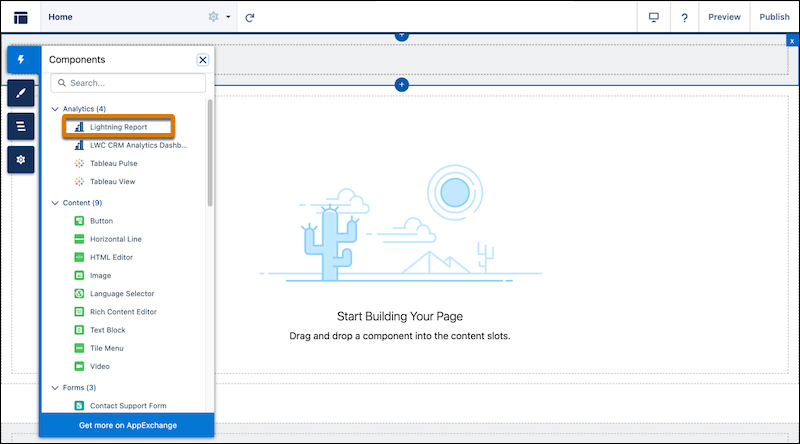Collapse the Forms (3) section
800x444 pixels.
tap(55, 387)
